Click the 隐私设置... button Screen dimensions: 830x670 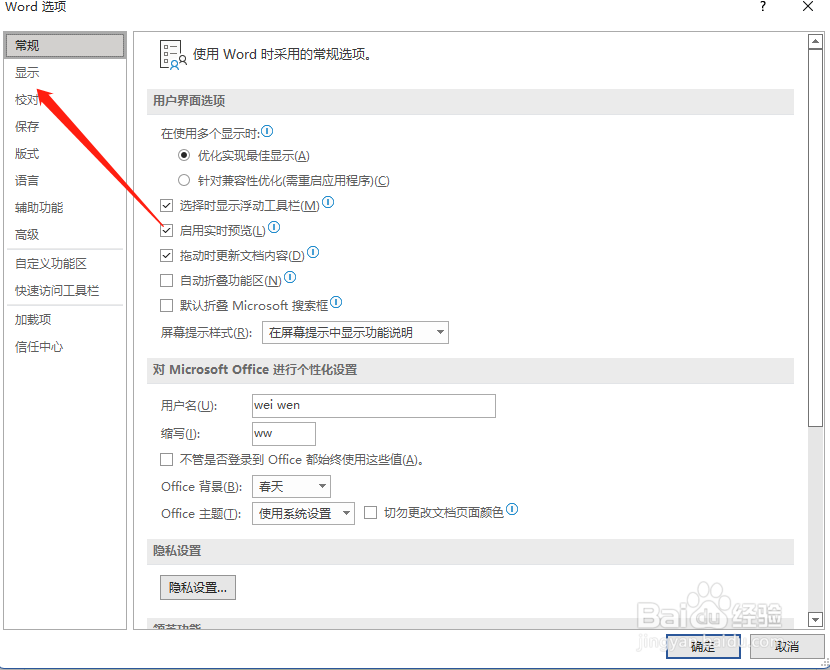197,587
